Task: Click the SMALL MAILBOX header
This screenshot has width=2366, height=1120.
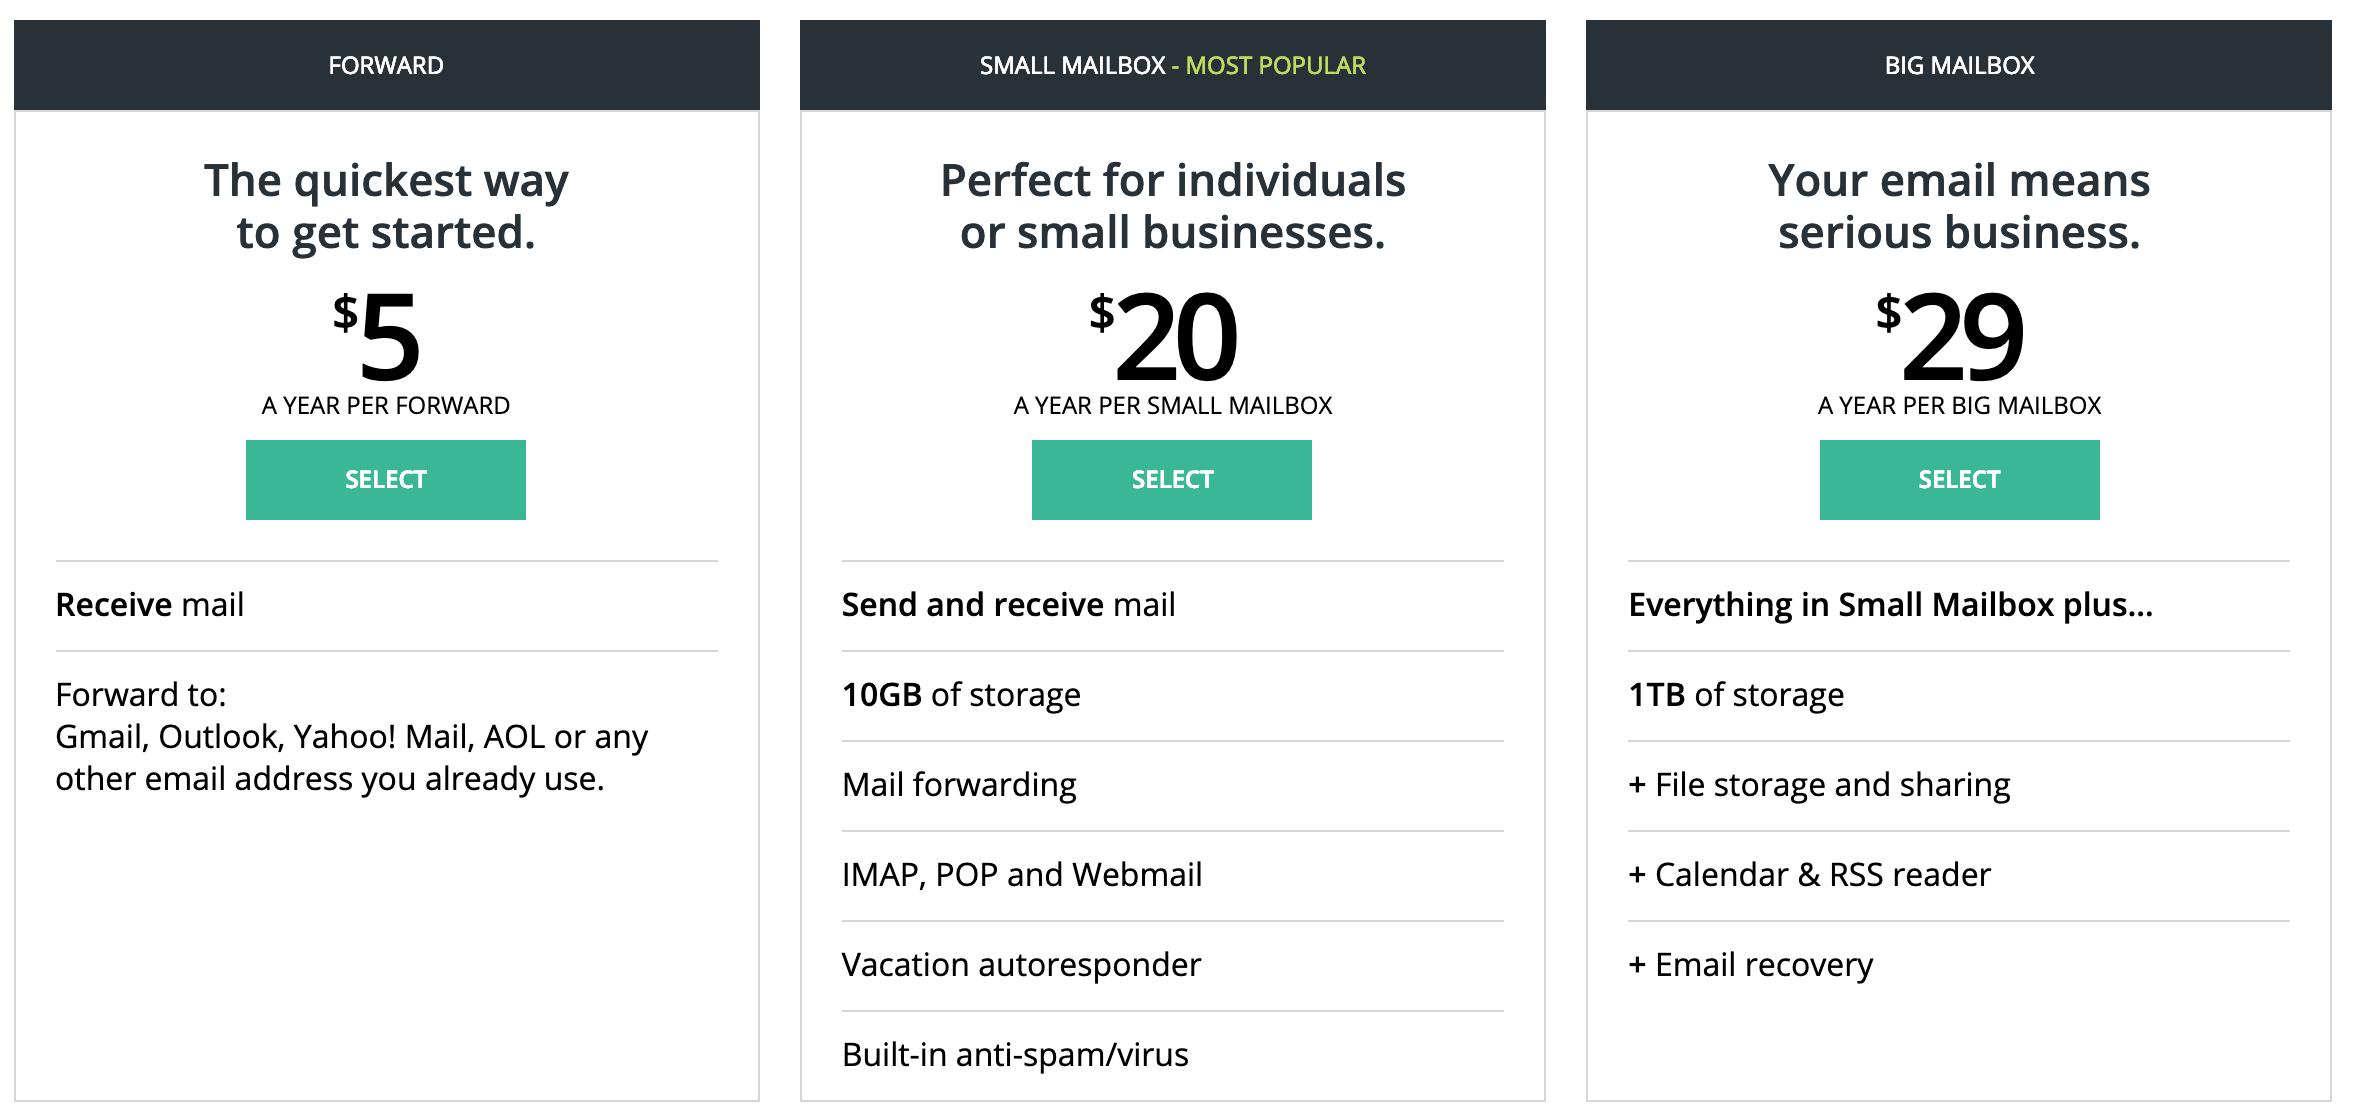Action: click(x=1072, y=65)
